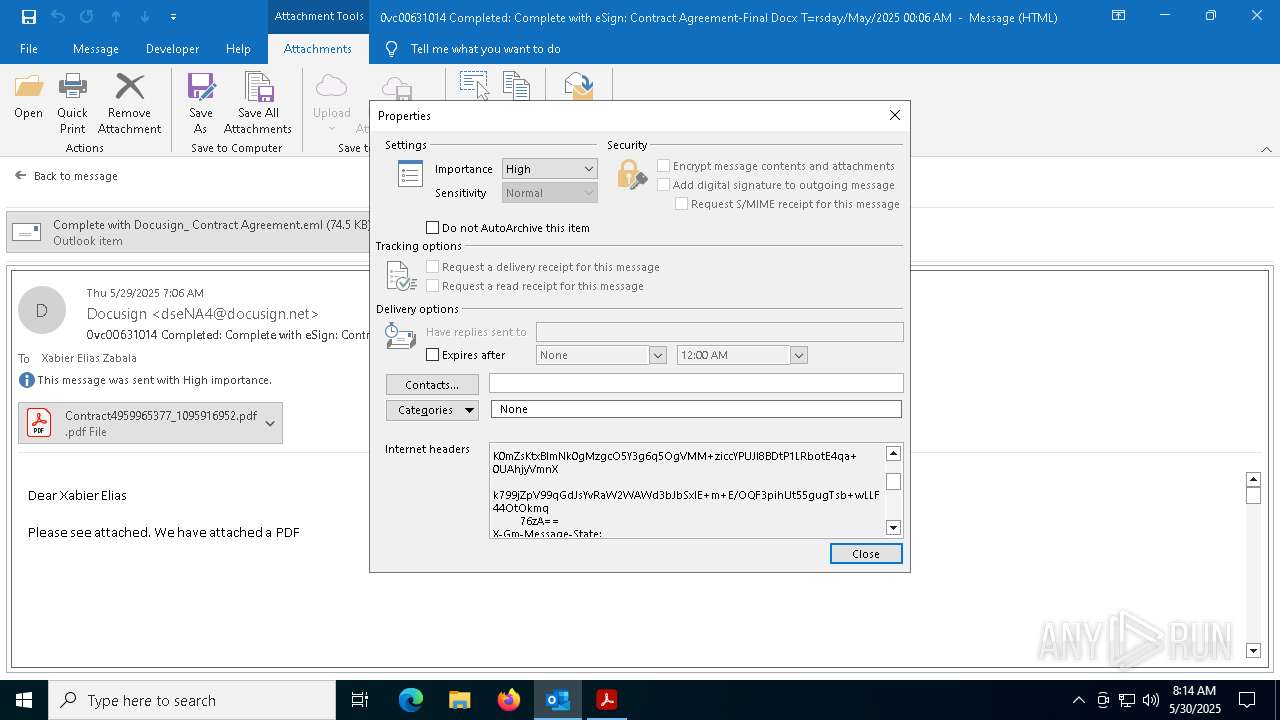Toggle Request S/MIME receipt checkbox

pos(681,204)
